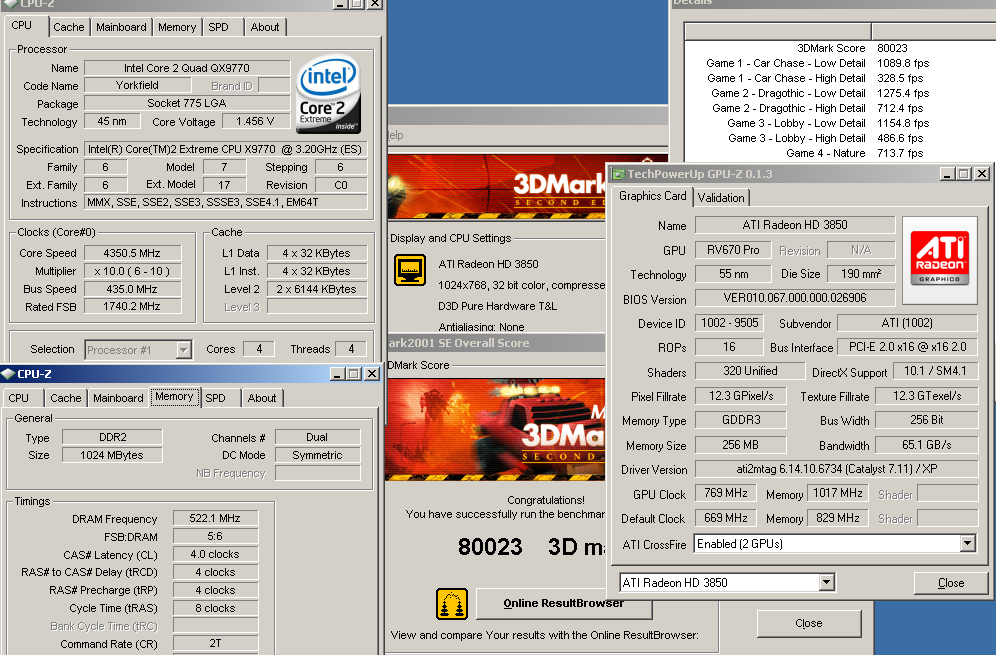Click the Command Rate 2T field

pos(215,644)
